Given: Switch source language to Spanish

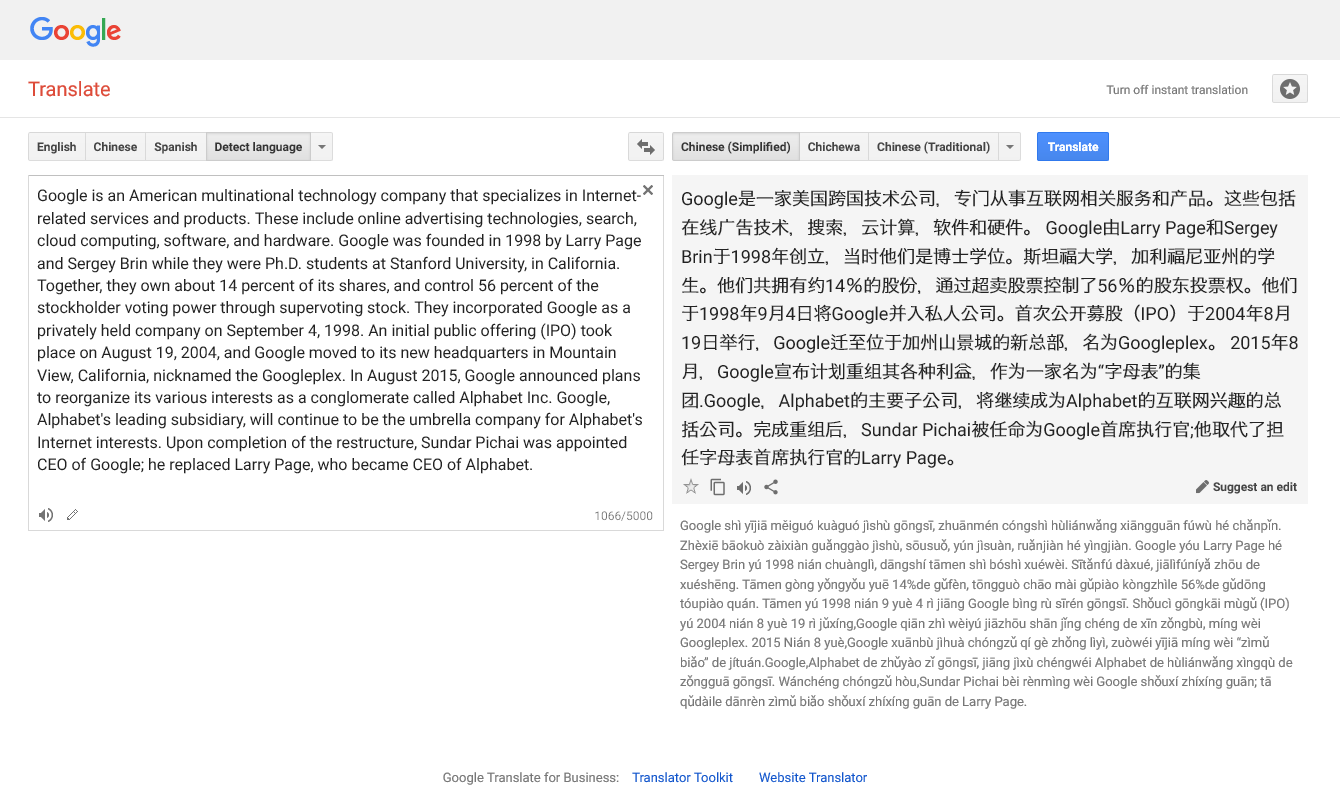Looking at the screenshot, I should click(x=175, y=146).
